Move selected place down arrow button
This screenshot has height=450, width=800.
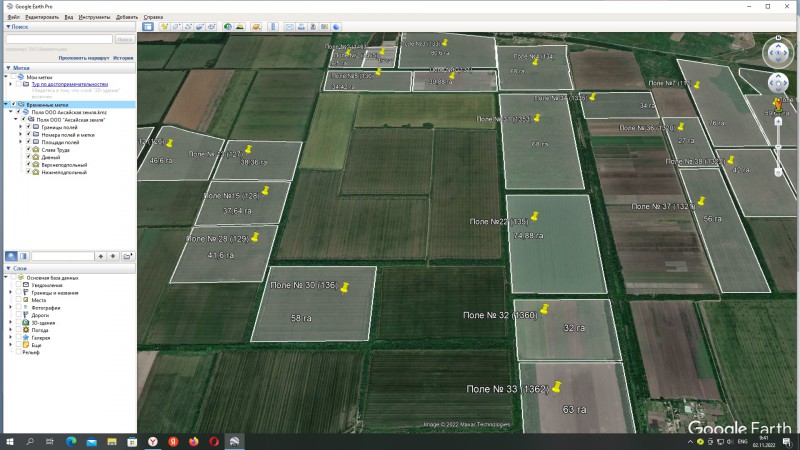(x=113, y=256)
